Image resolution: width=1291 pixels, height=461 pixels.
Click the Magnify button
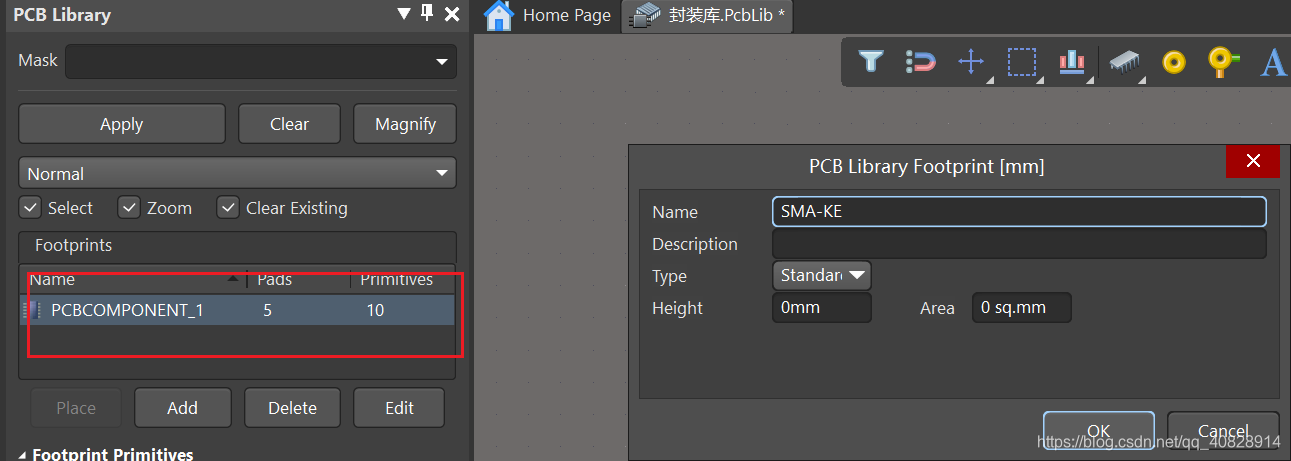coord(405,124)
